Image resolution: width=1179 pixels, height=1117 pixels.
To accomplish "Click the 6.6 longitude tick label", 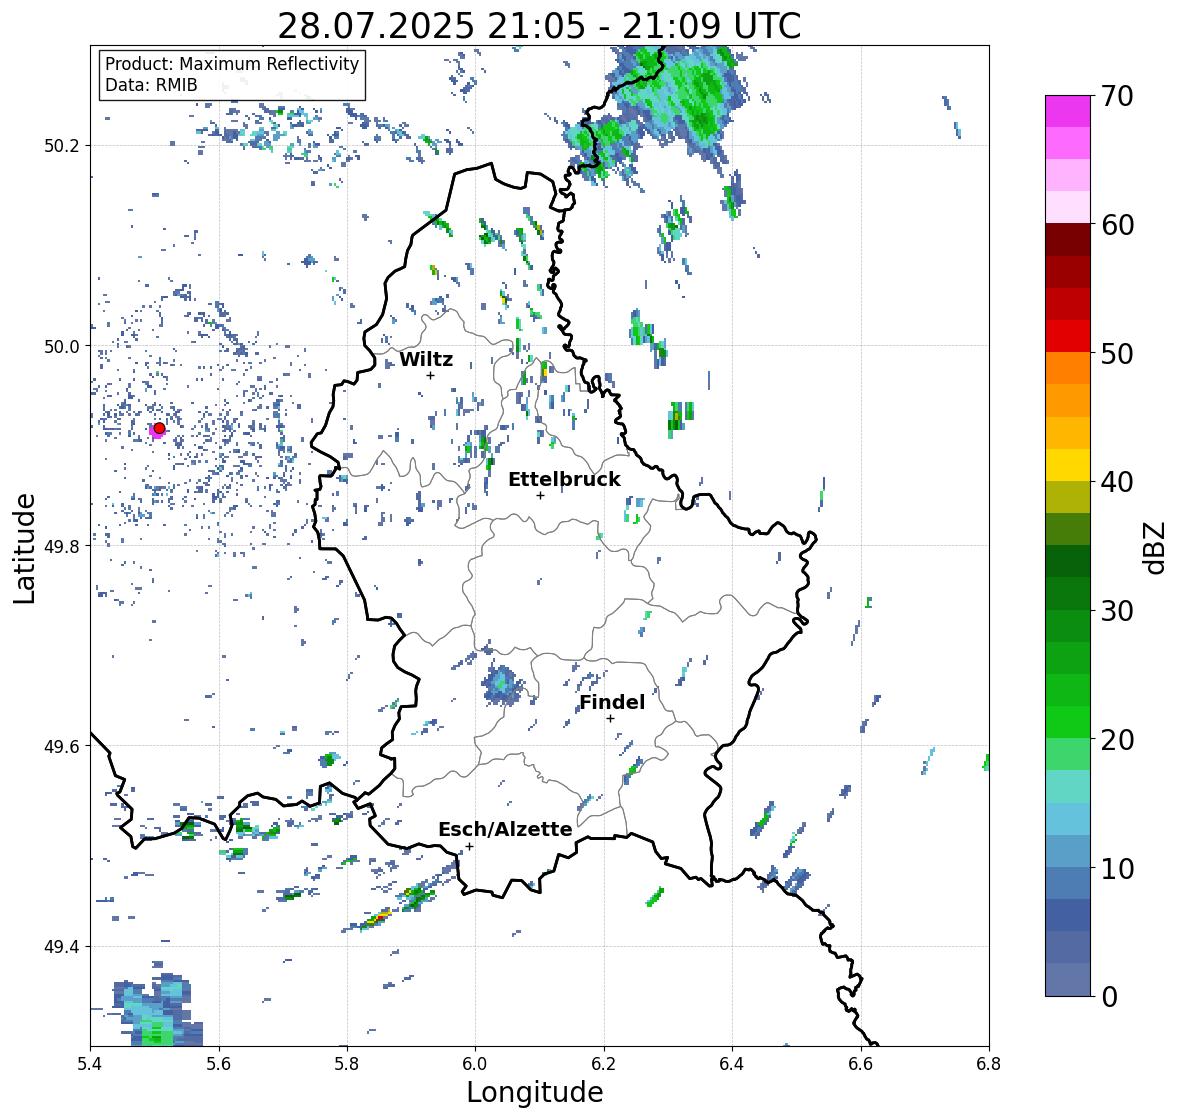I will 860,1064.
